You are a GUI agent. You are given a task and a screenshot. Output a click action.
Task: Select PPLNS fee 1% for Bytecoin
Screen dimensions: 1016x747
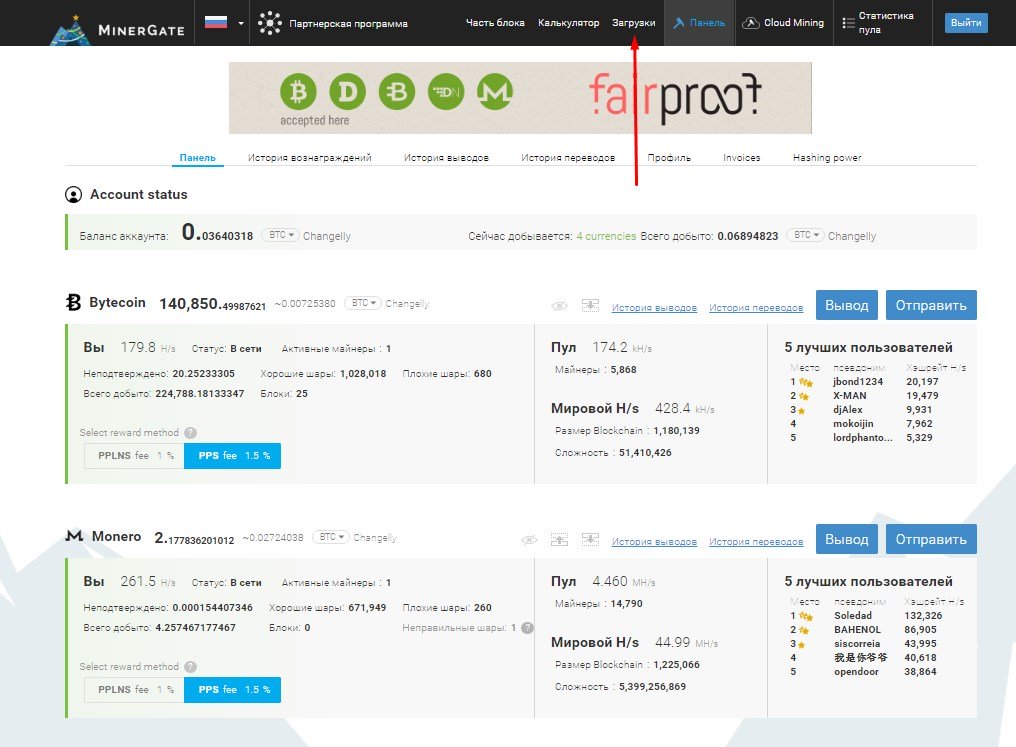(134, 455)
